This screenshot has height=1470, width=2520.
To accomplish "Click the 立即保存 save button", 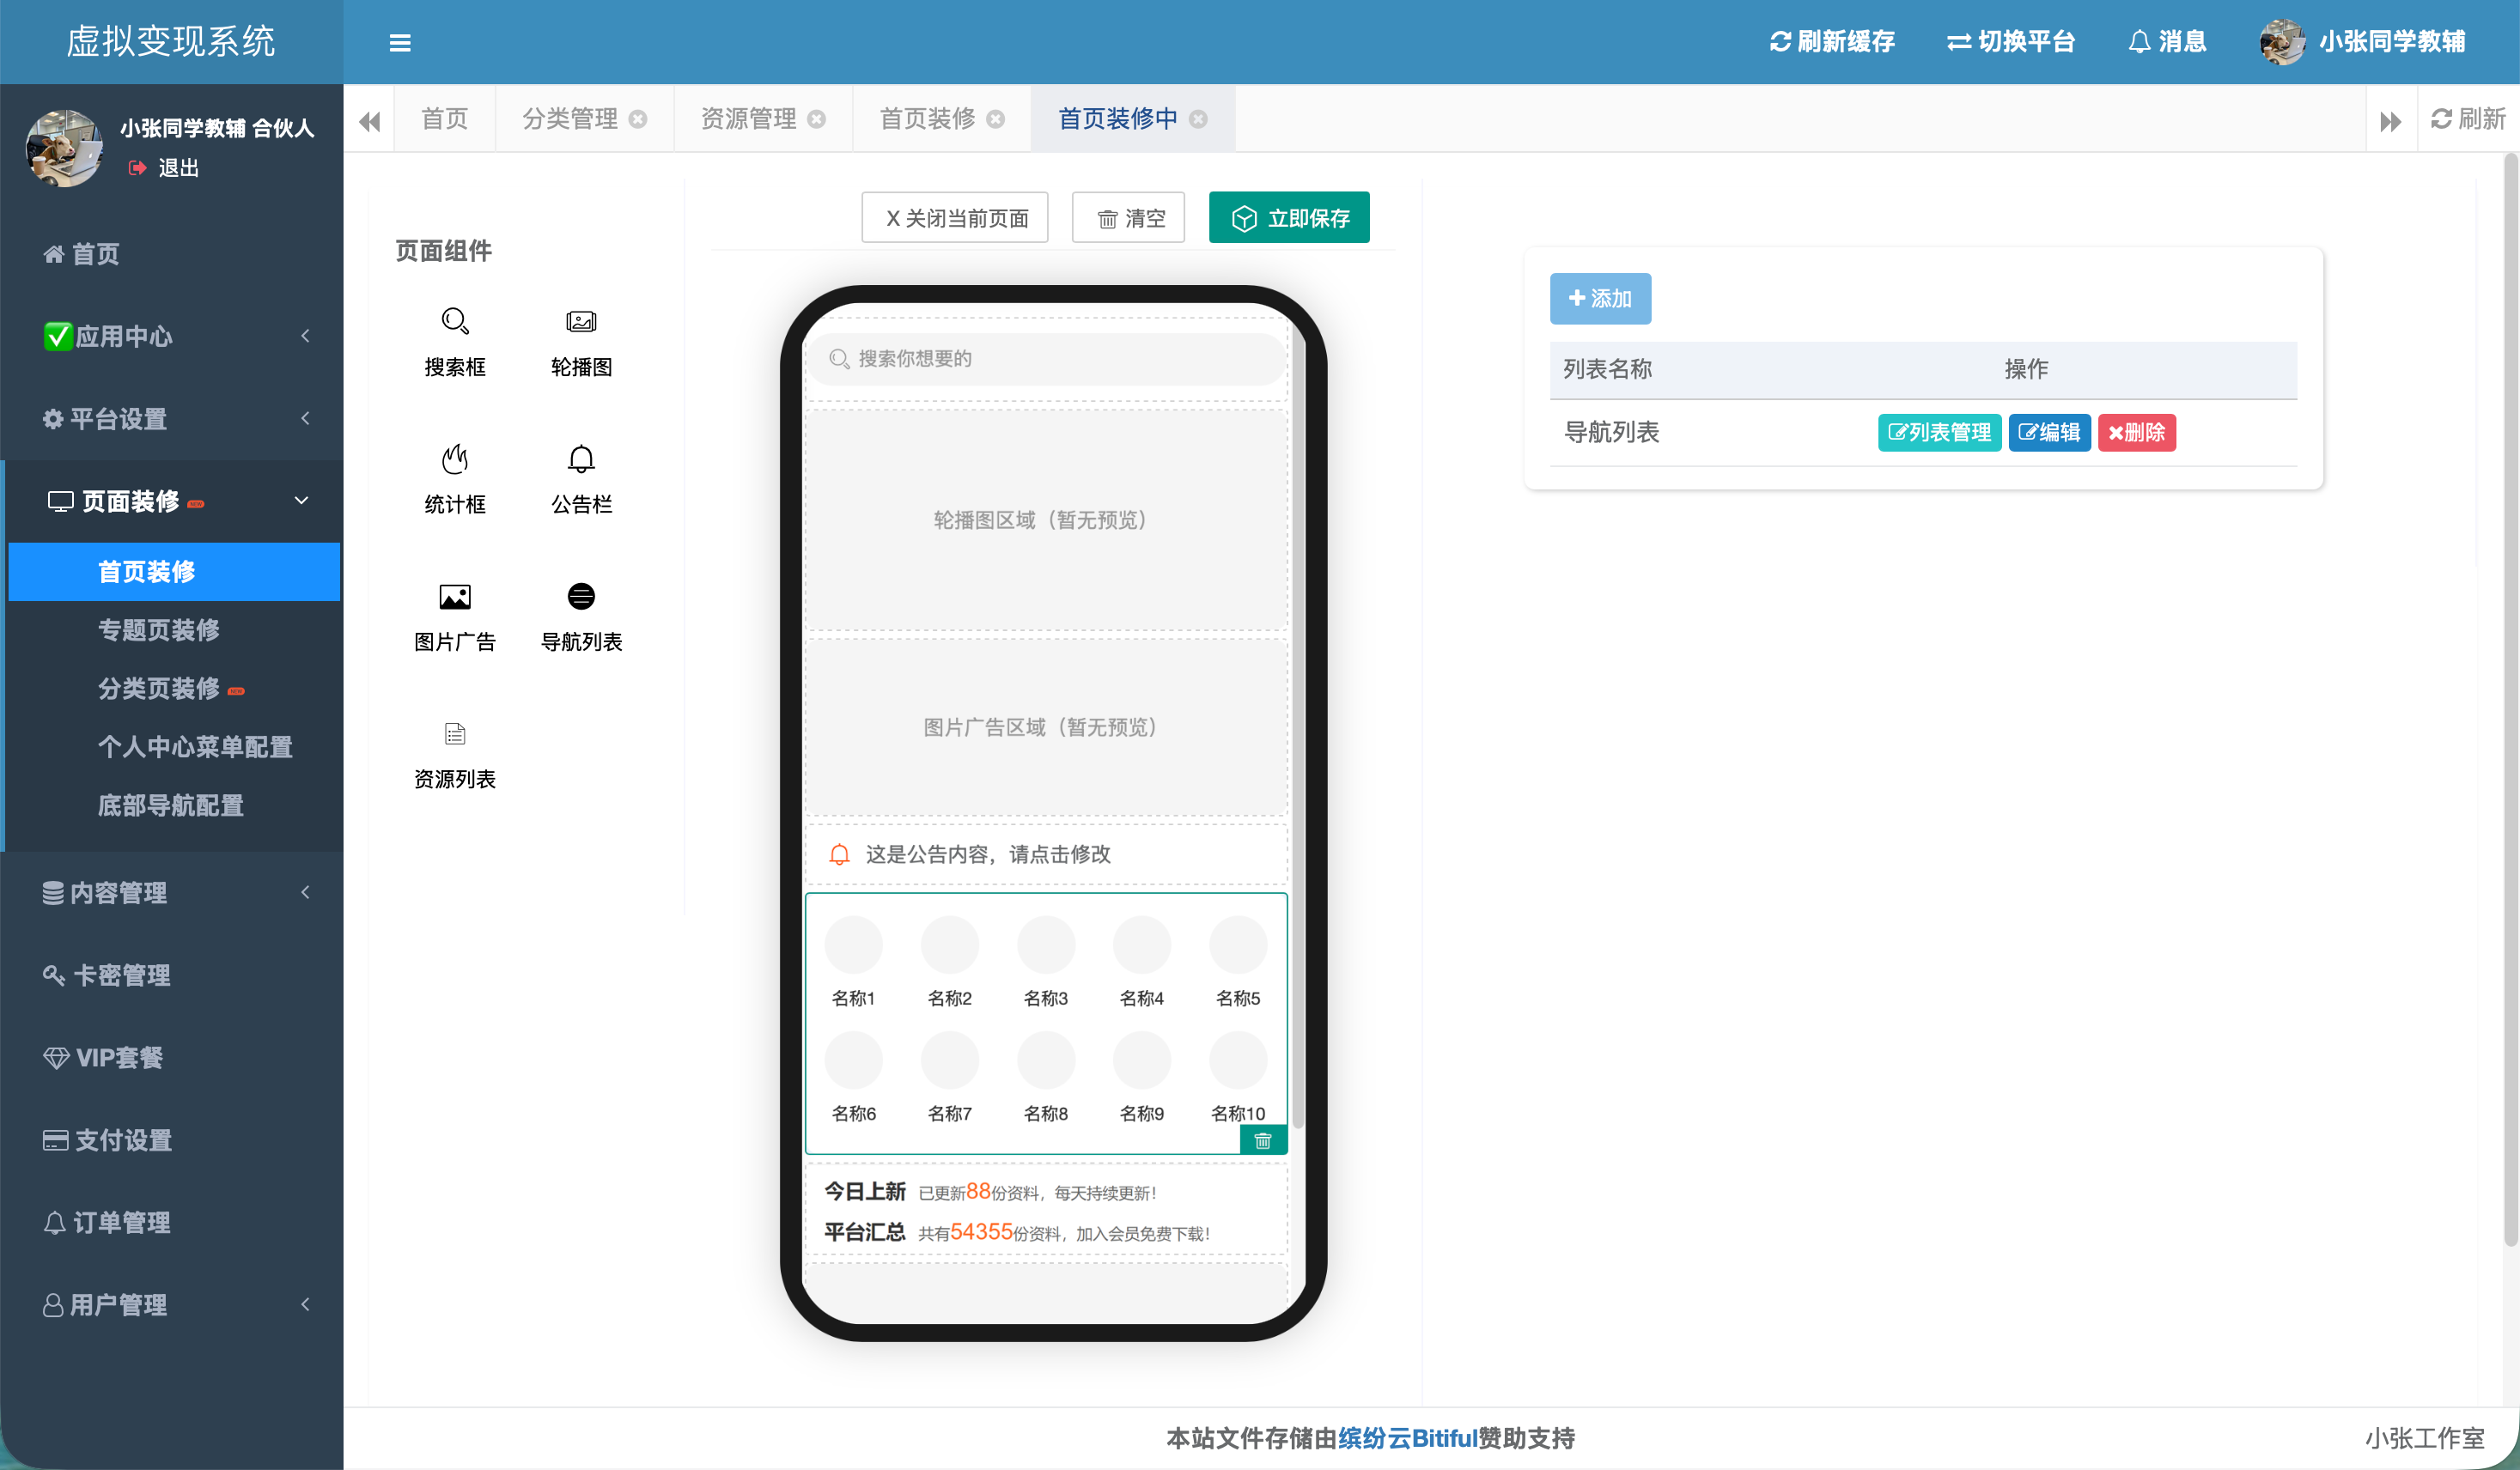I will tap(1289, 218).
